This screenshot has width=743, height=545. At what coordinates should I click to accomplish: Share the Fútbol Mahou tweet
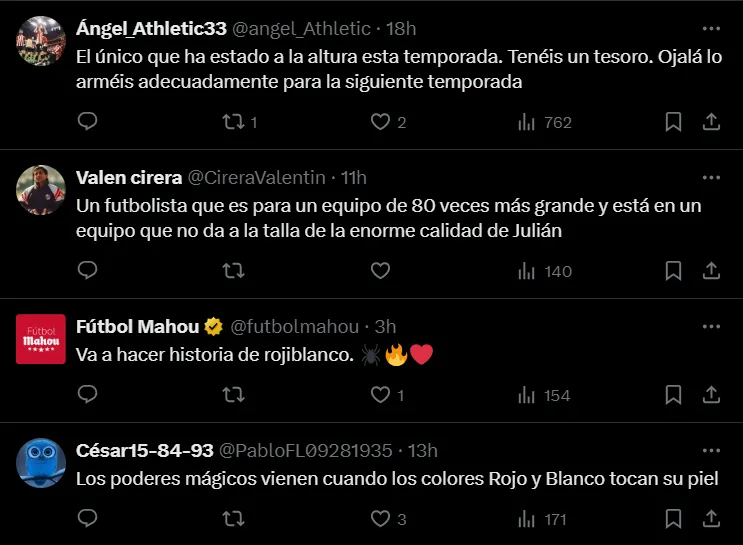point(711,395)
